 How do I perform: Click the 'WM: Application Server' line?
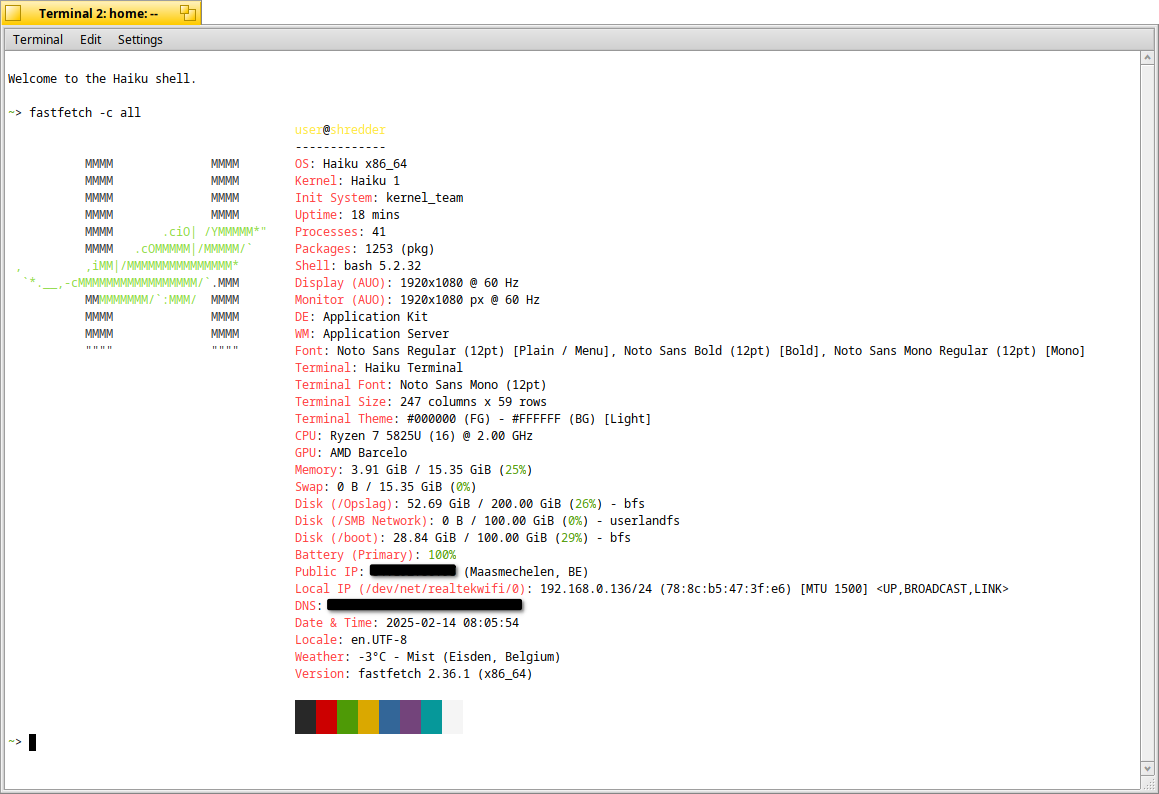click(x=372, y=333)
